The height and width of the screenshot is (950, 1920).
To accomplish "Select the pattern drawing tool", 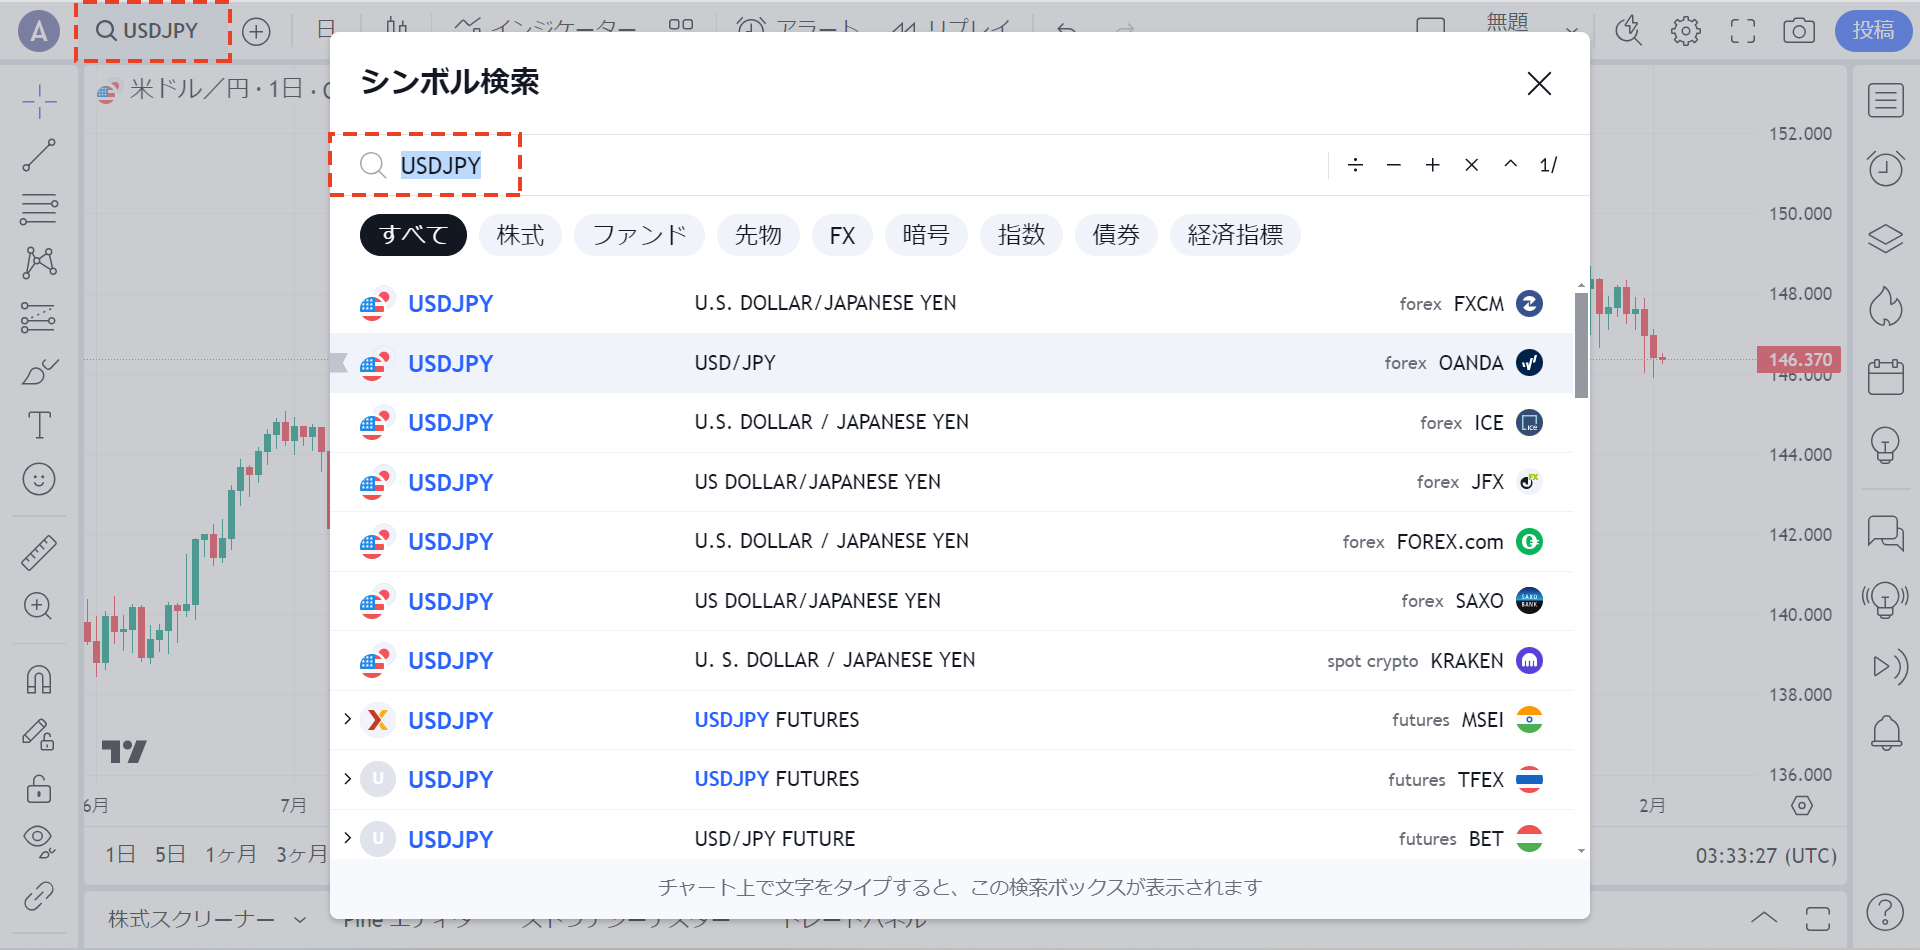I will click(x=39, y=263).
